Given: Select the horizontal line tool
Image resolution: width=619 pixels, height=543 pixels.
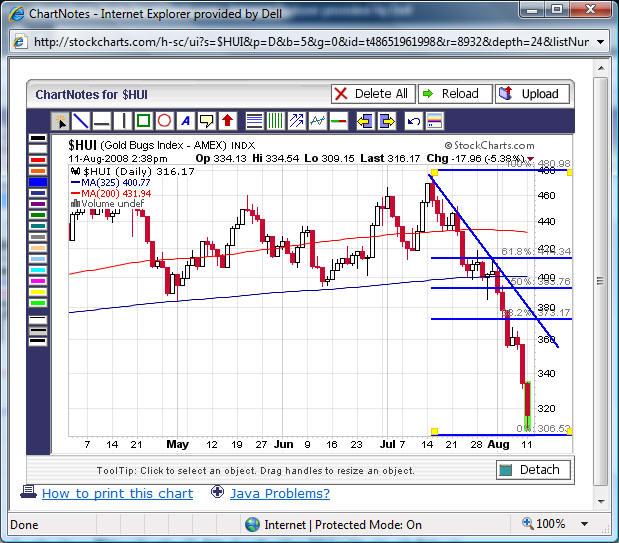Looking at the screenshot, I should click(102, 121).
